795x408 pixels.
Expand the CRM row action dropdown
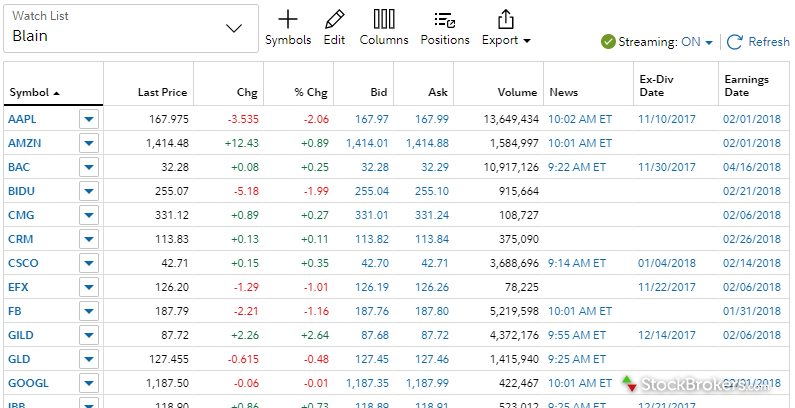[89, 239]
